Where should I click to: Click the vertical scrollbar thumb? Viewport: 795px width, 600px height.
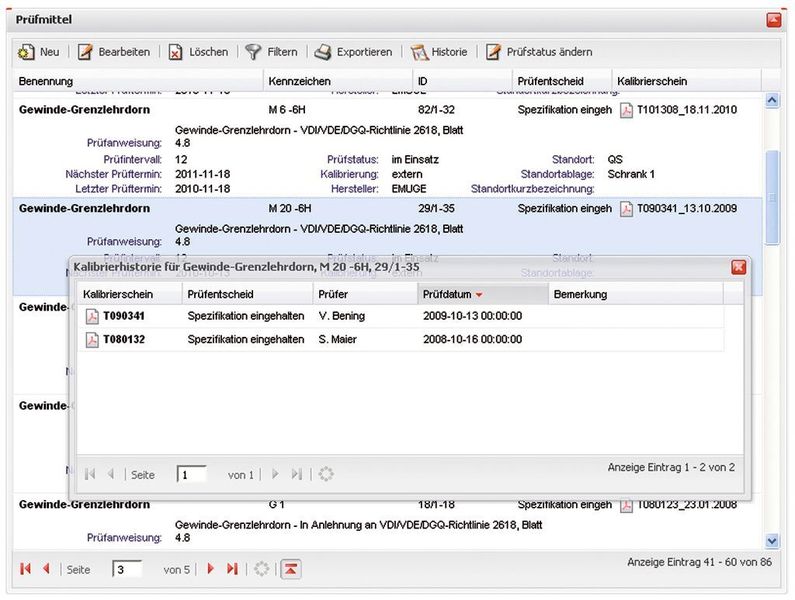pos(772,198)
